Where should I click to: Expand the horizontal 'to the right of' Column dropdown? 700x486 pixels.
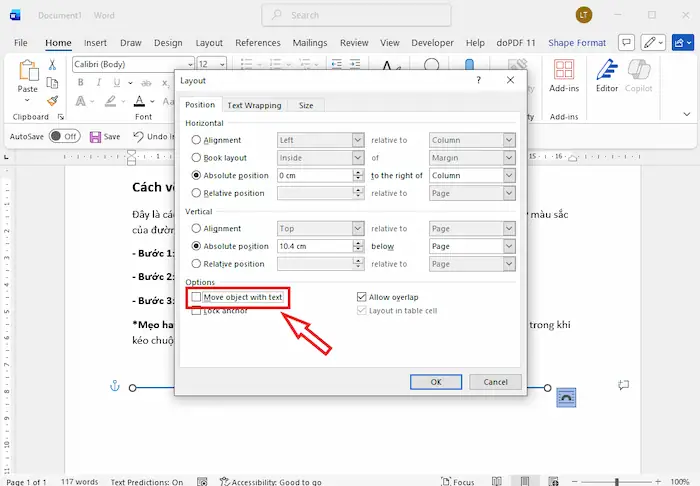[509, 175]
